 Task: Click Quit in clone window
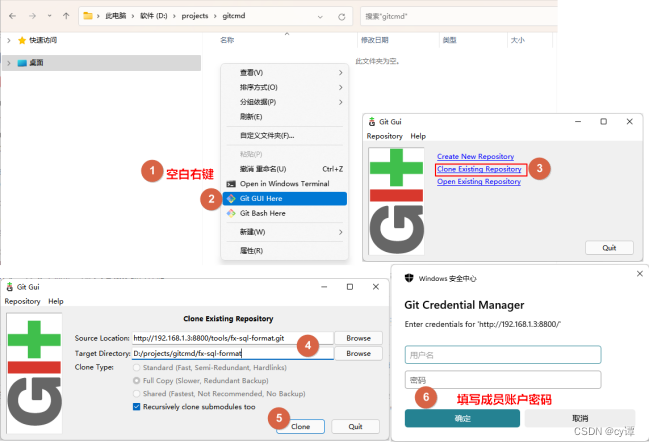pyautogui.click(x=355, y=427)
